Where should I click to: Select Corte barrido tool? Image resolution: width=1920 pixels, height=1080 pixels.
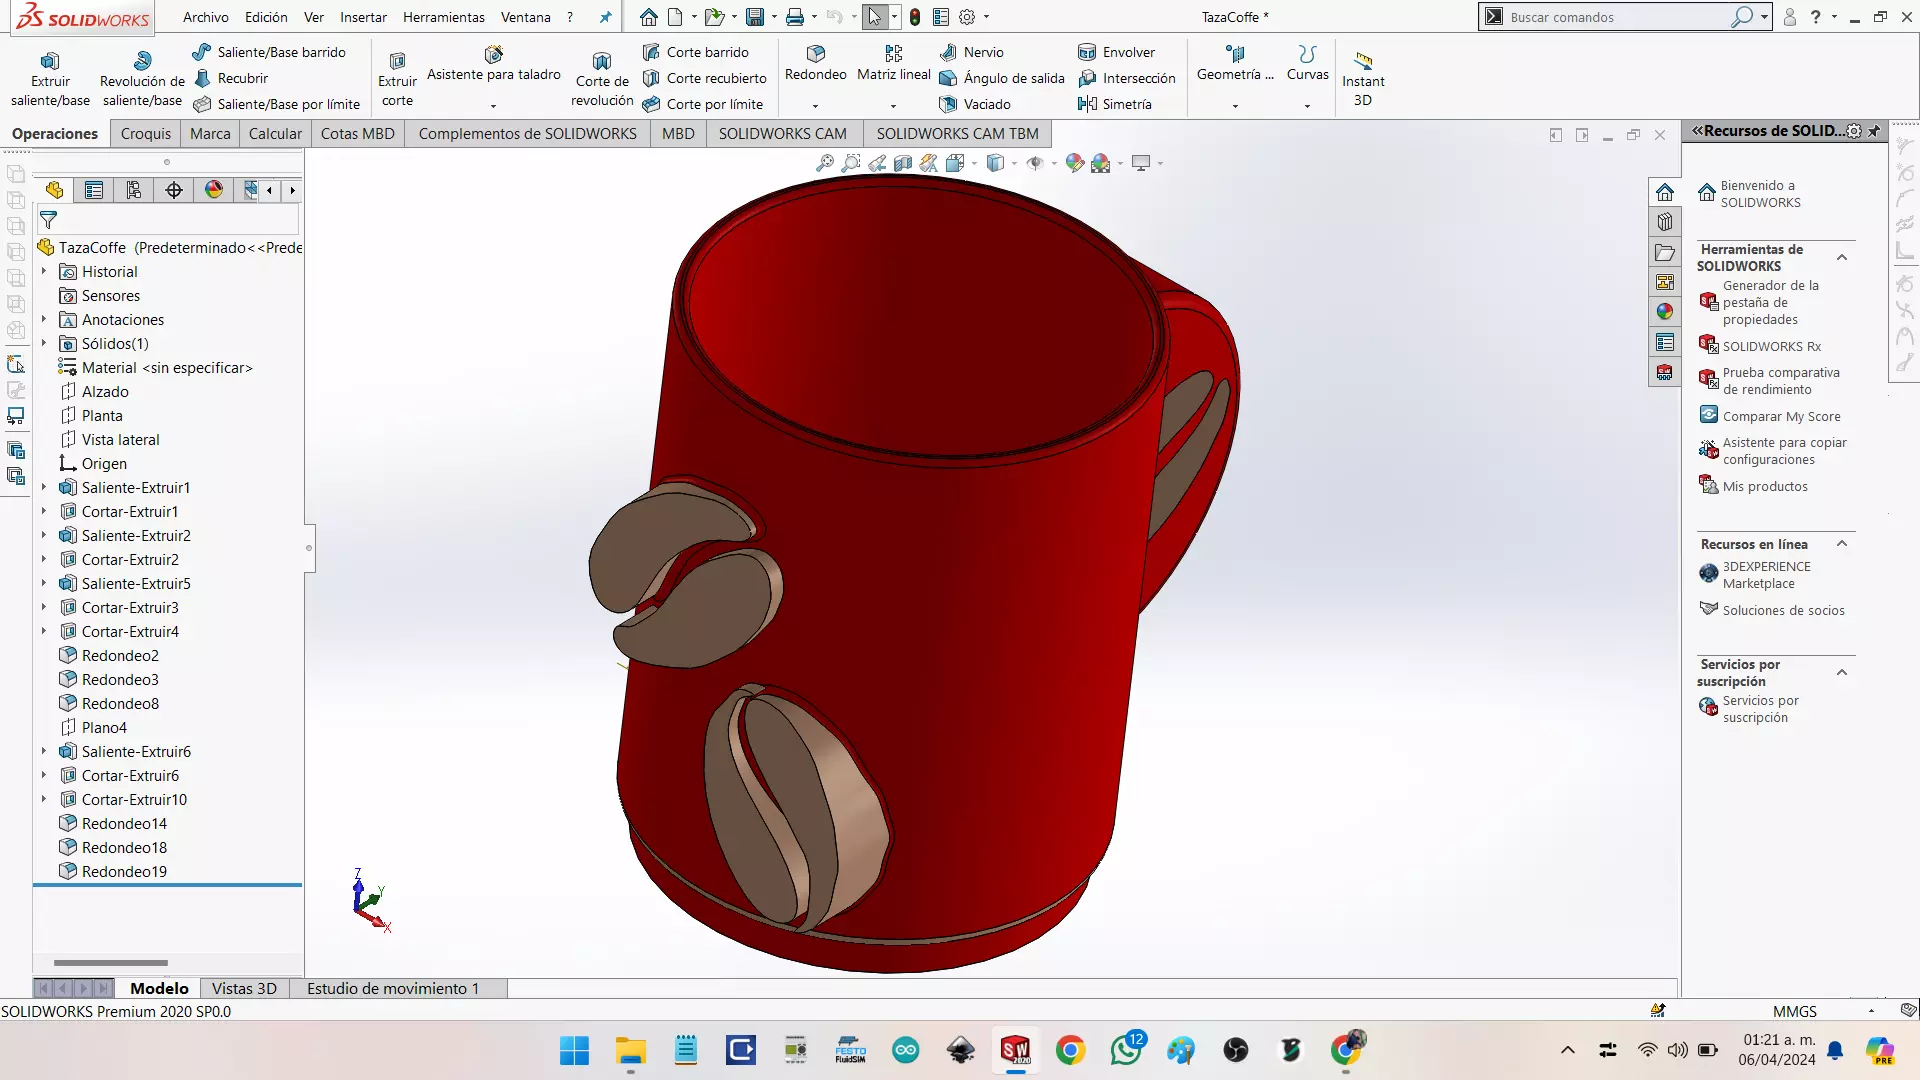pos(696,52)
